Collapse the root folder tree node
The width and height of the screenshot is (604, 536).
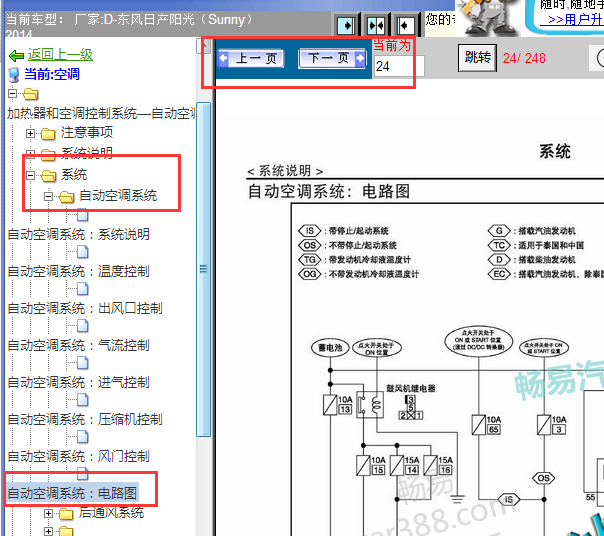click(12, 93)
